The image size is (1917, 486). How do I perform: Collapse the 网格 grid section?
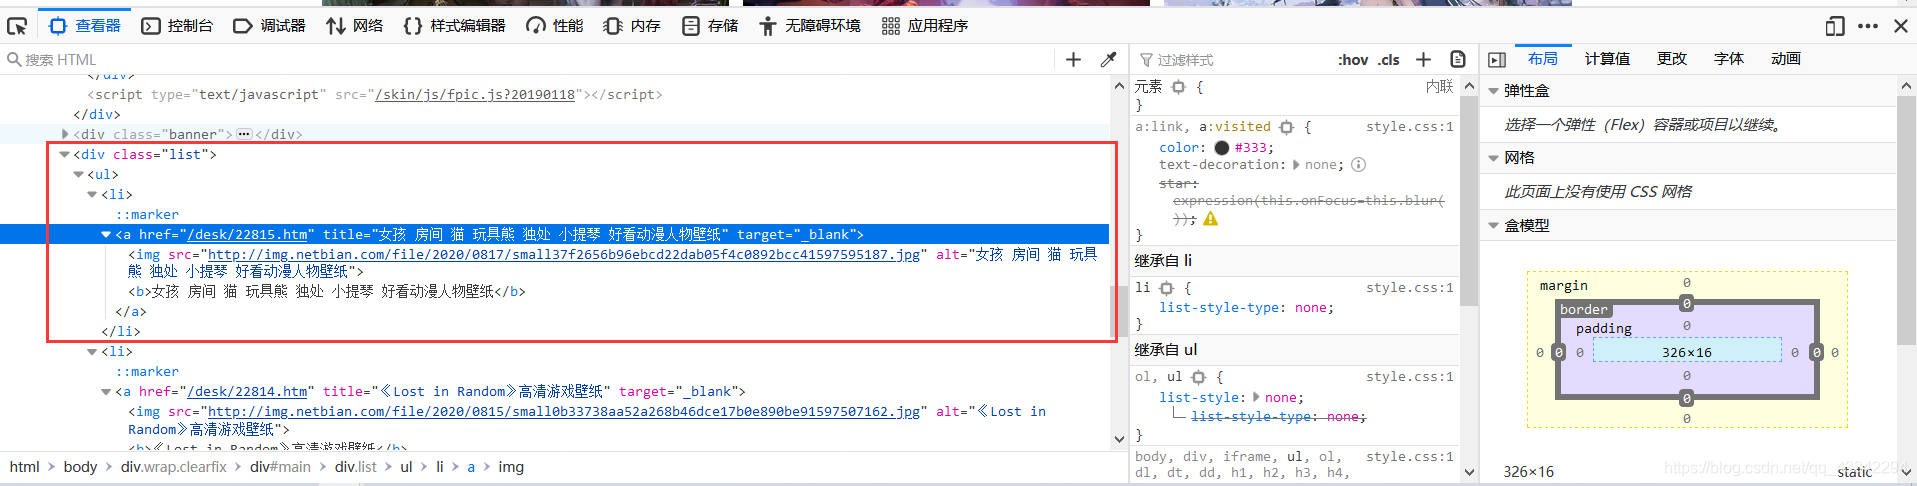[x=1494, y=158]
